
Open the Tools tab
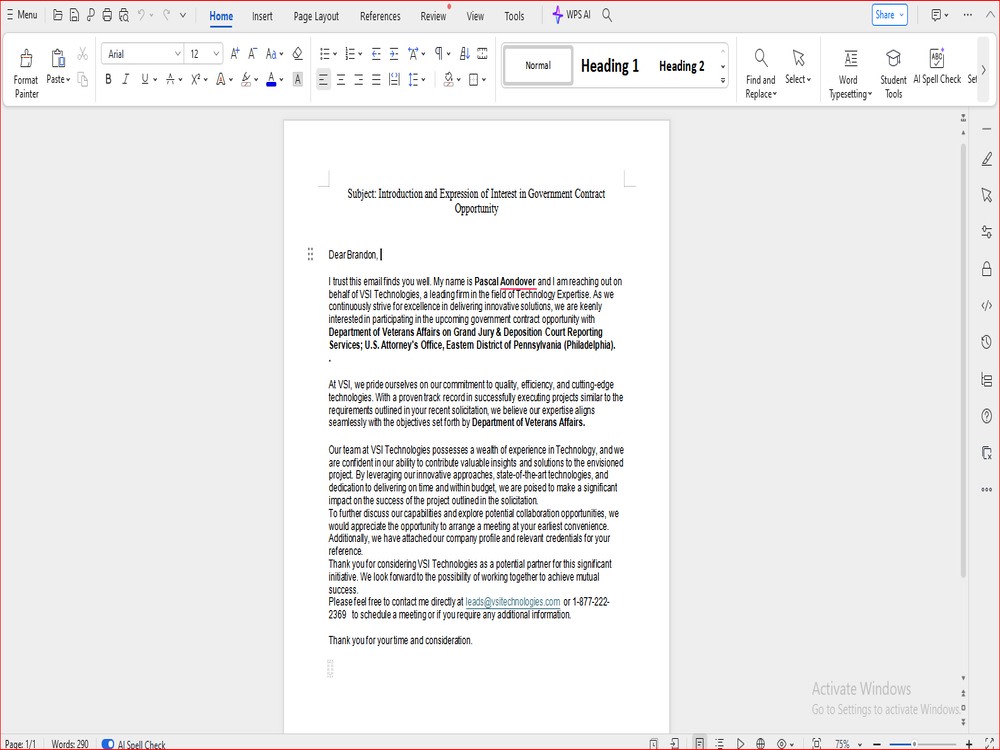pos(514,16)
